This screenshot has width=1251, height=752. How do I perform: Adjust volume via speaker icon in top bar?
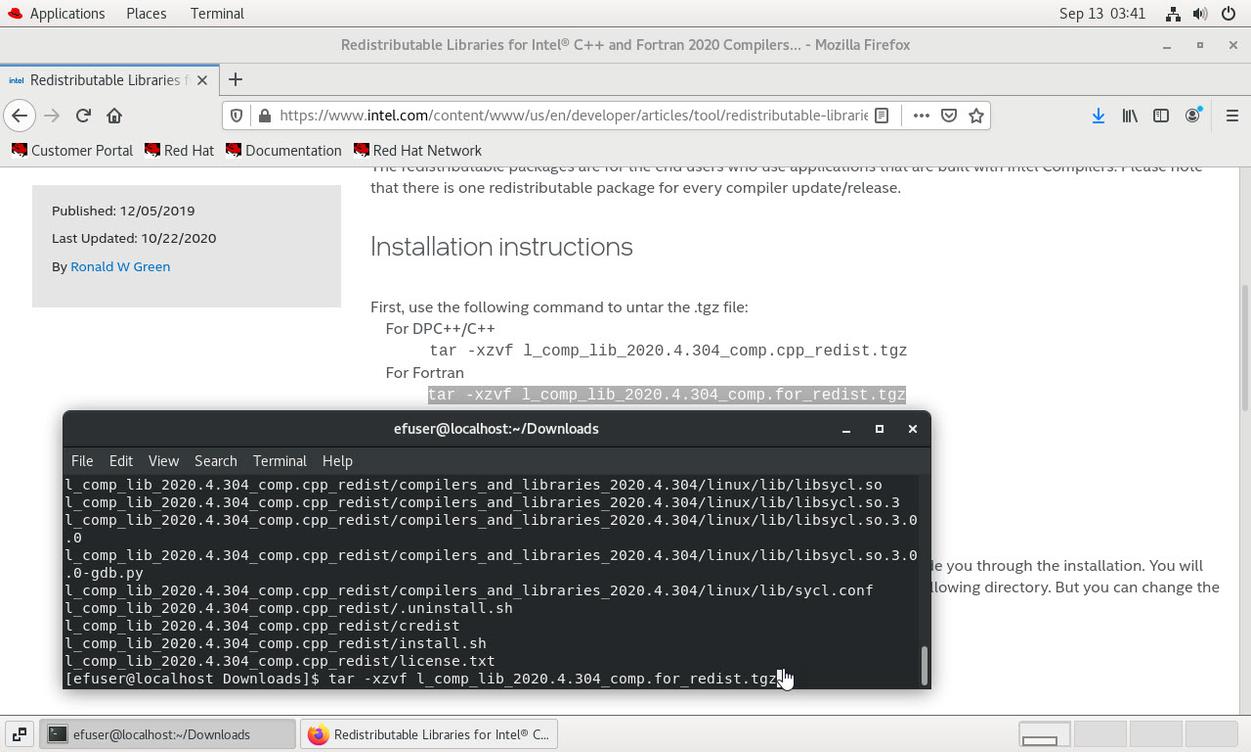point(1200,13)
